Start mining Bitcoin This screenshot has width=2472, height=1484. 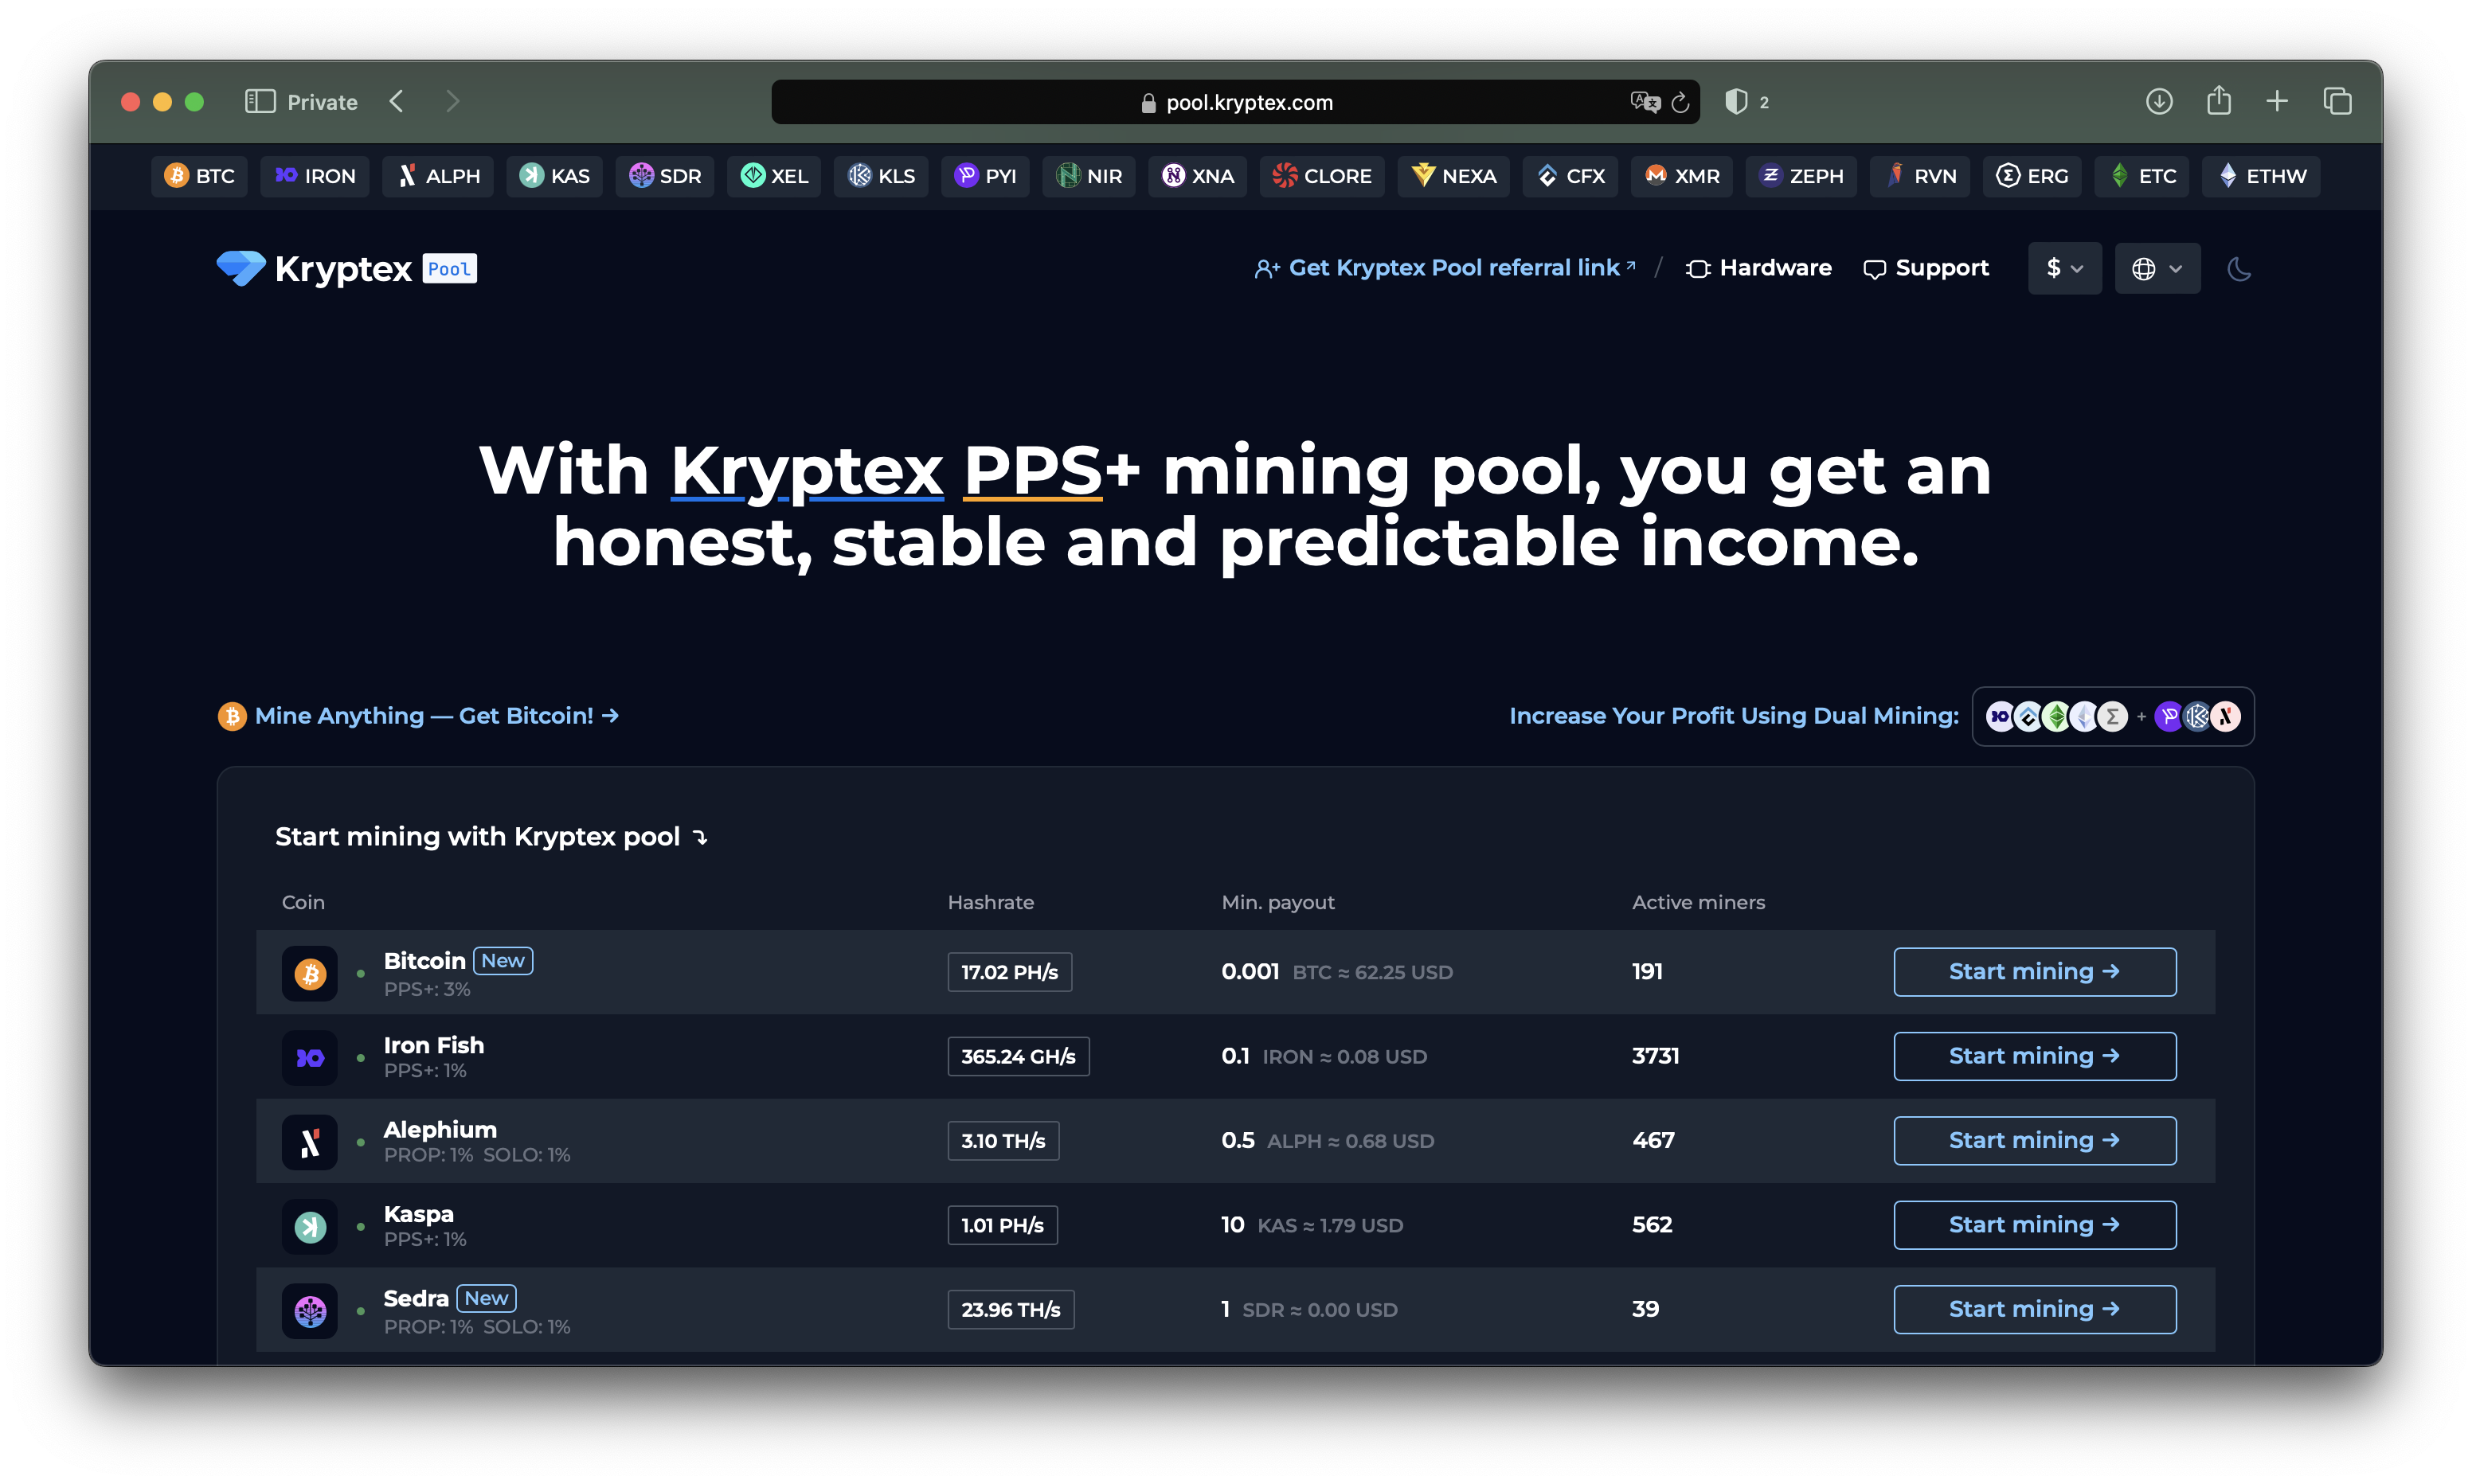click(x=2034, y=972)
